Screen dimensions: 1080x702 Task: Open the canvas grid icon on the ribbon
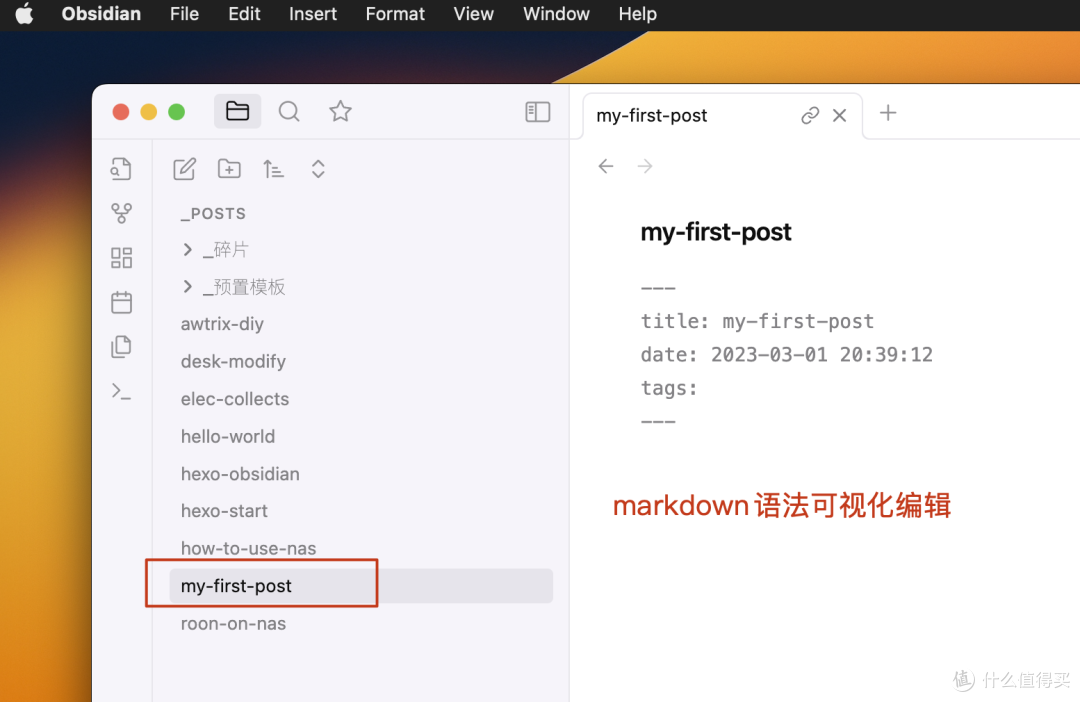121,257
